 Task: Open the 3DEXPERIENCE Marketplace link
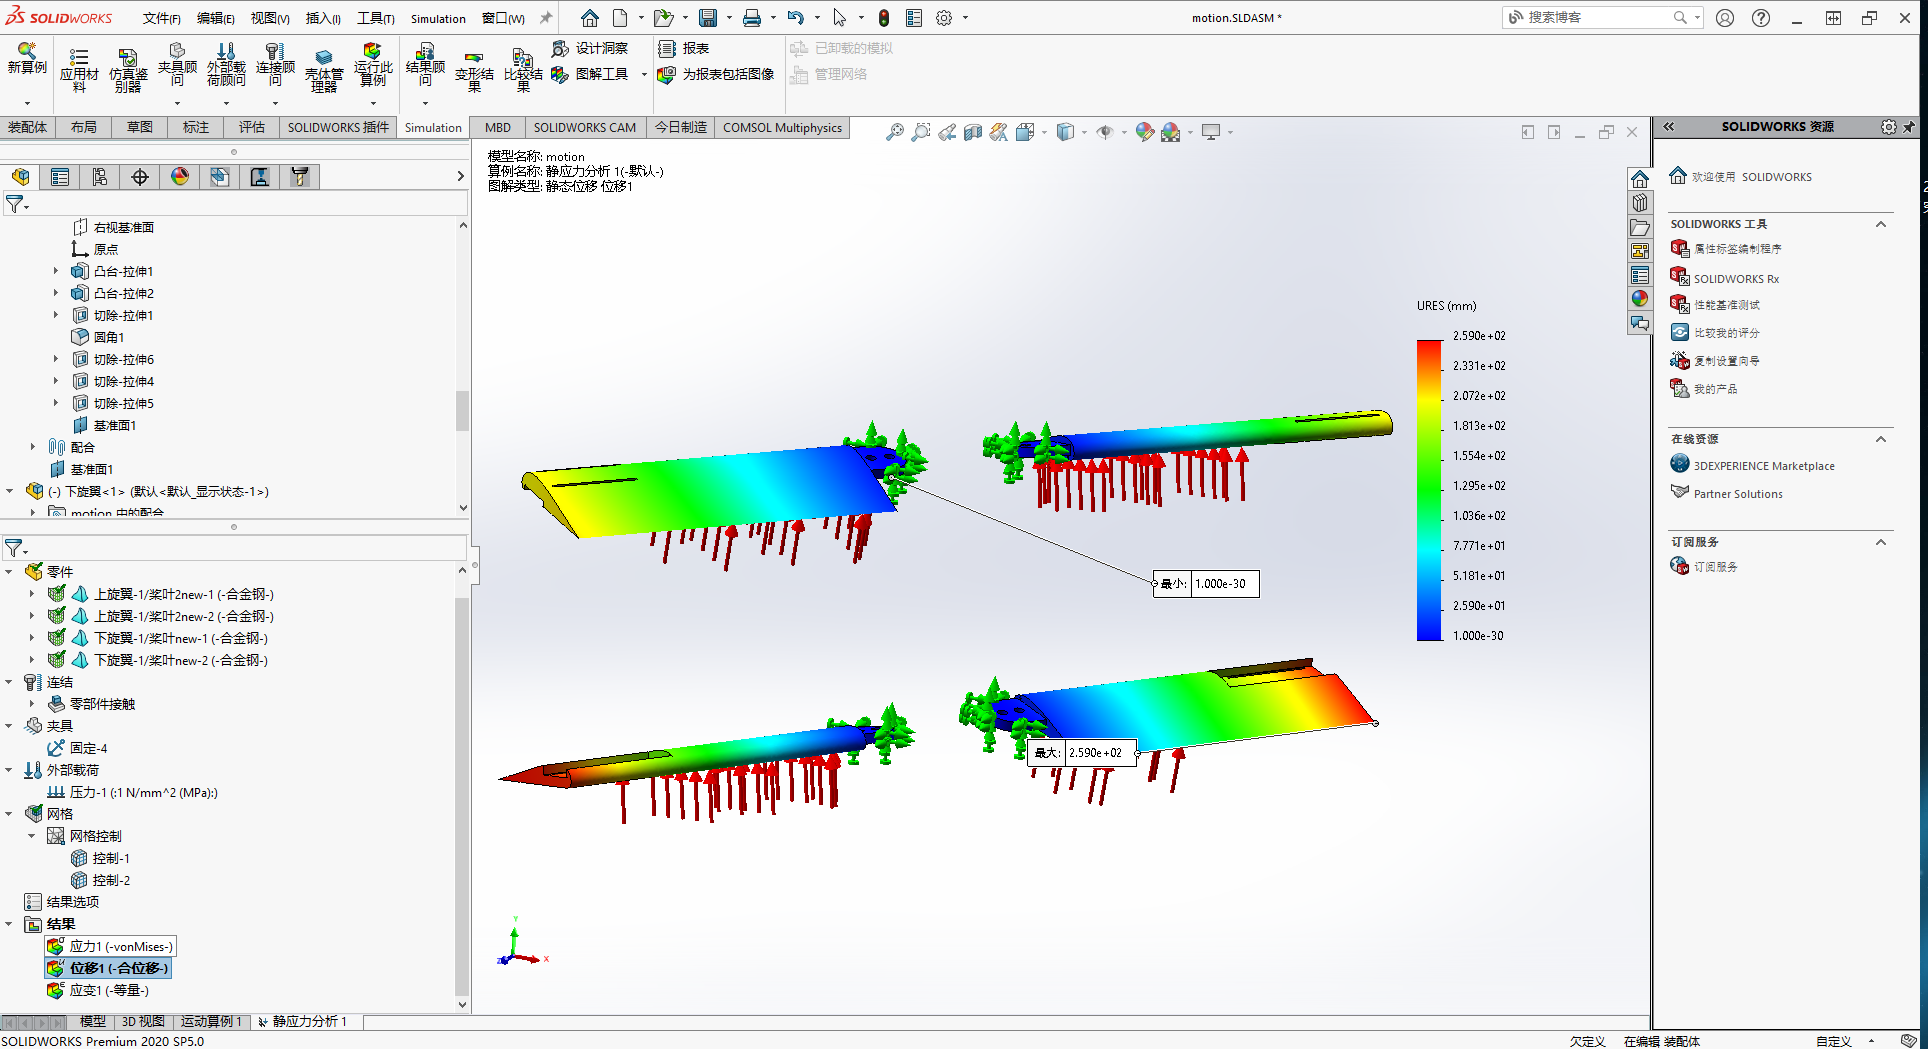tap(1763, 465)
